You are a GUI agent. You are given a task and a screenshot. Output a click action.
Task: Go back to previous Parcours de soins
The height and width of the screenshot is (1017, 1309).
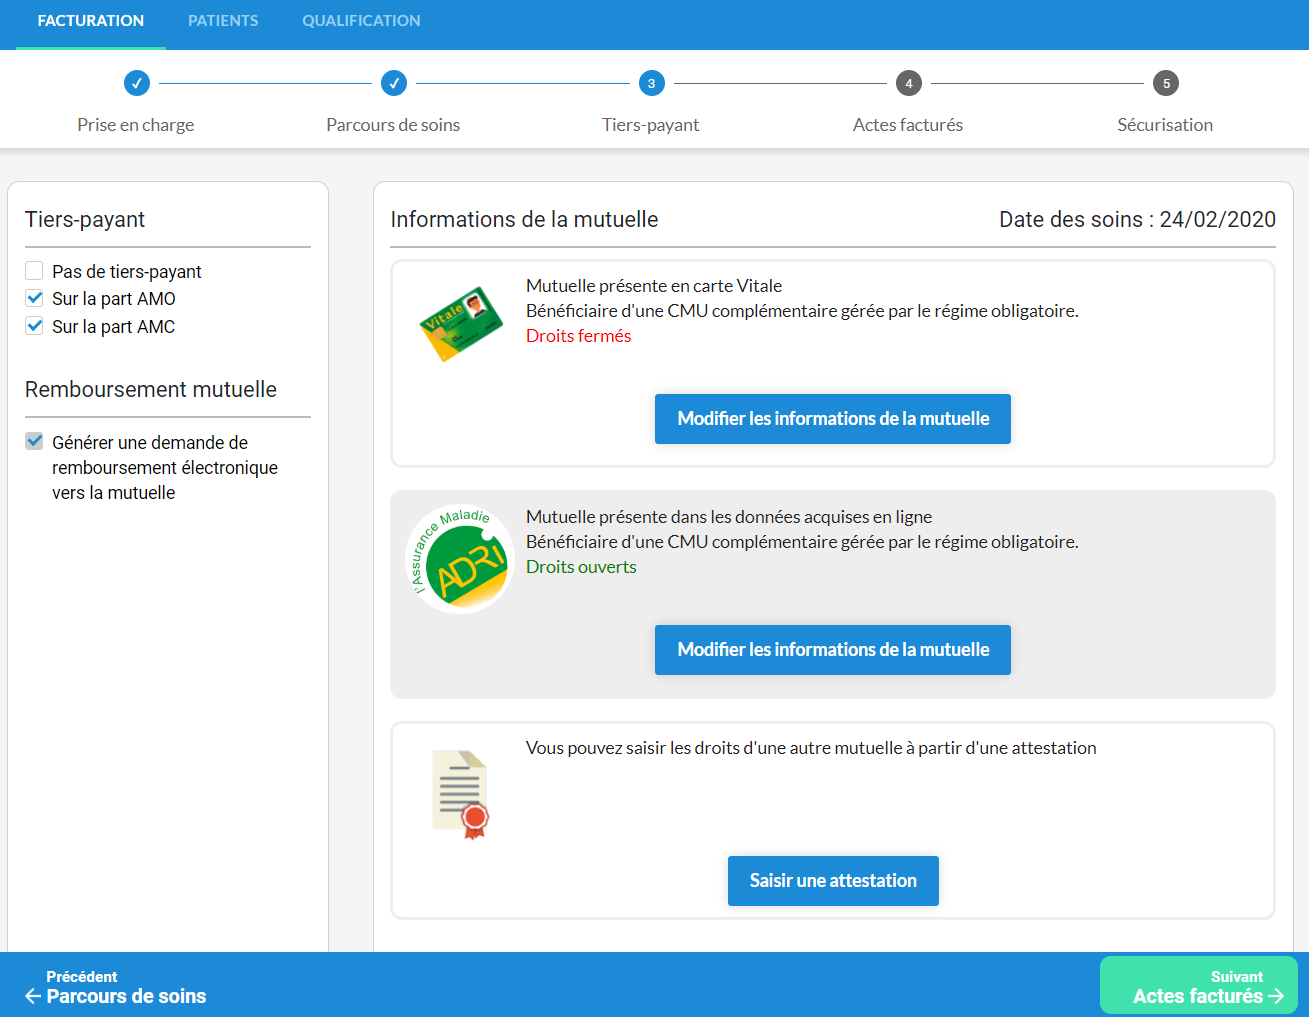coord(116,987)
